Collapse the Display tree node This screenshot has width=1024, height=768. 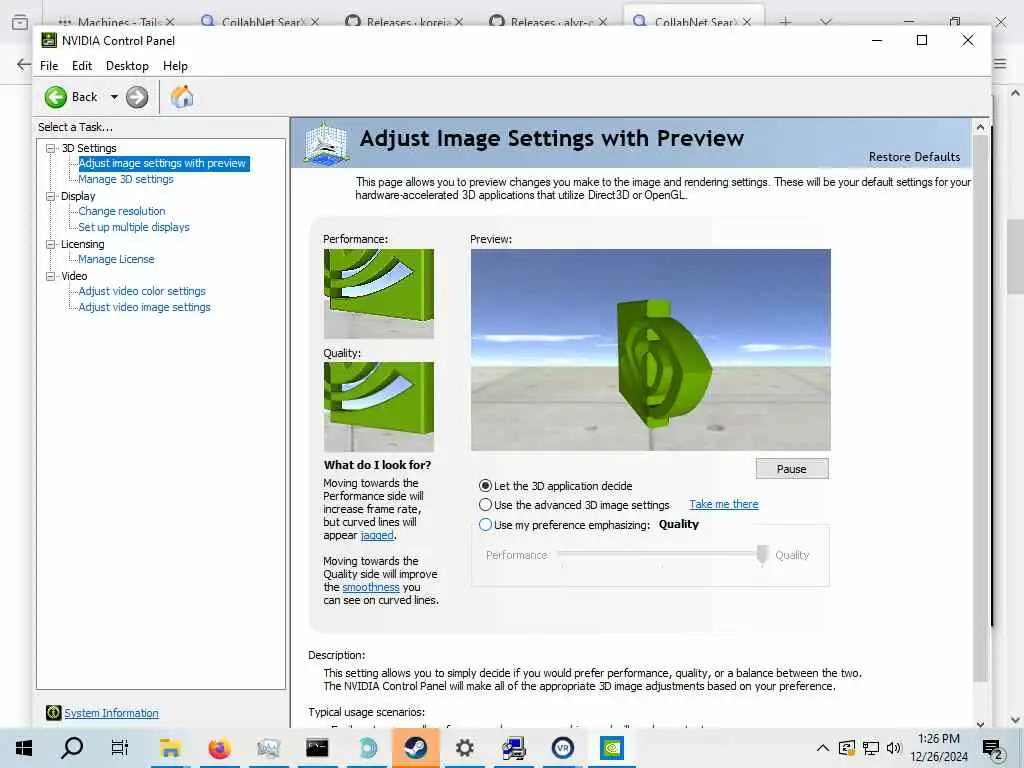tap(50, 196)
